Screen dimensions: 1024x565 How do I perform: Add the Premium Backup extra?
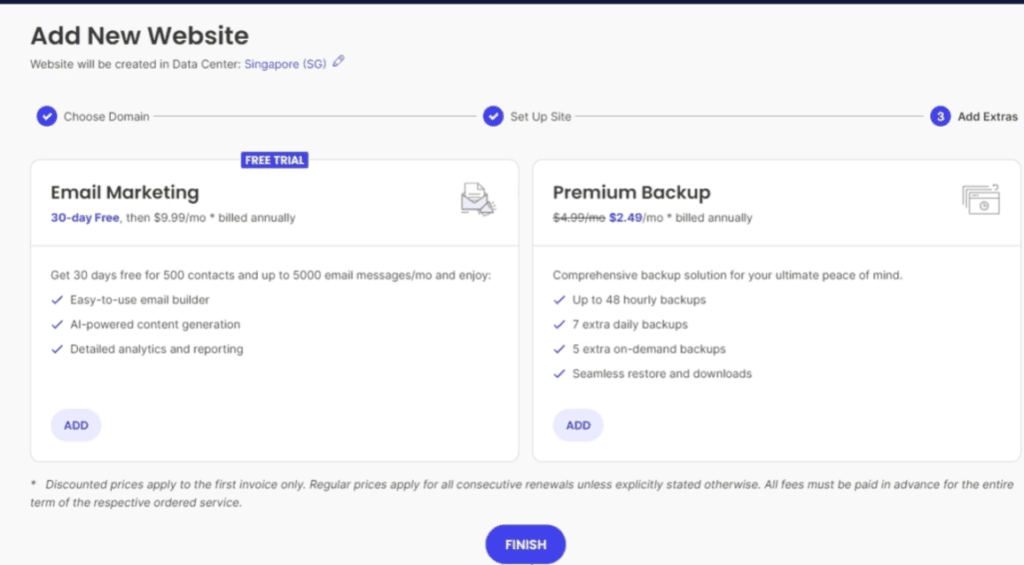tap(578, 425)
